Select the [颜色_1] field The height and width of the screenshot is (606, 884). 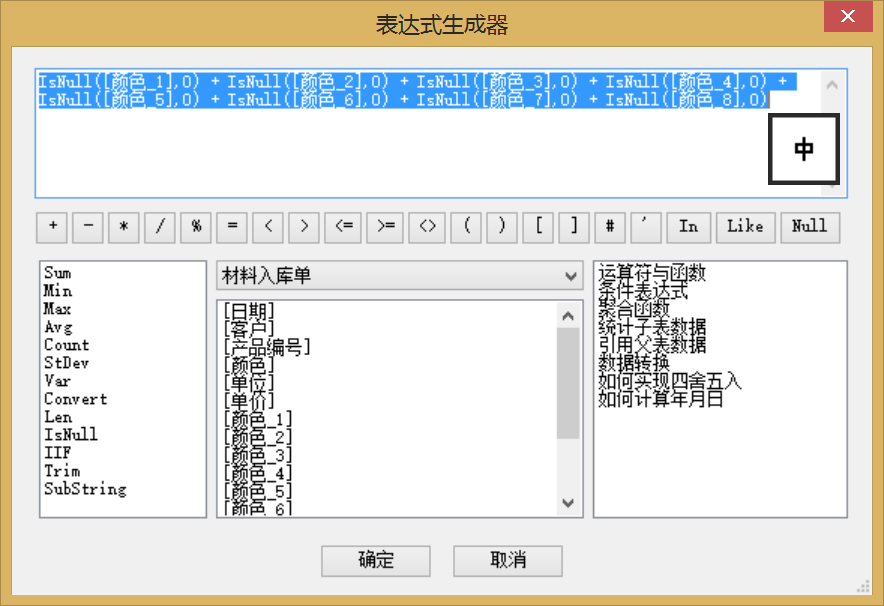[x=258, y=419]
